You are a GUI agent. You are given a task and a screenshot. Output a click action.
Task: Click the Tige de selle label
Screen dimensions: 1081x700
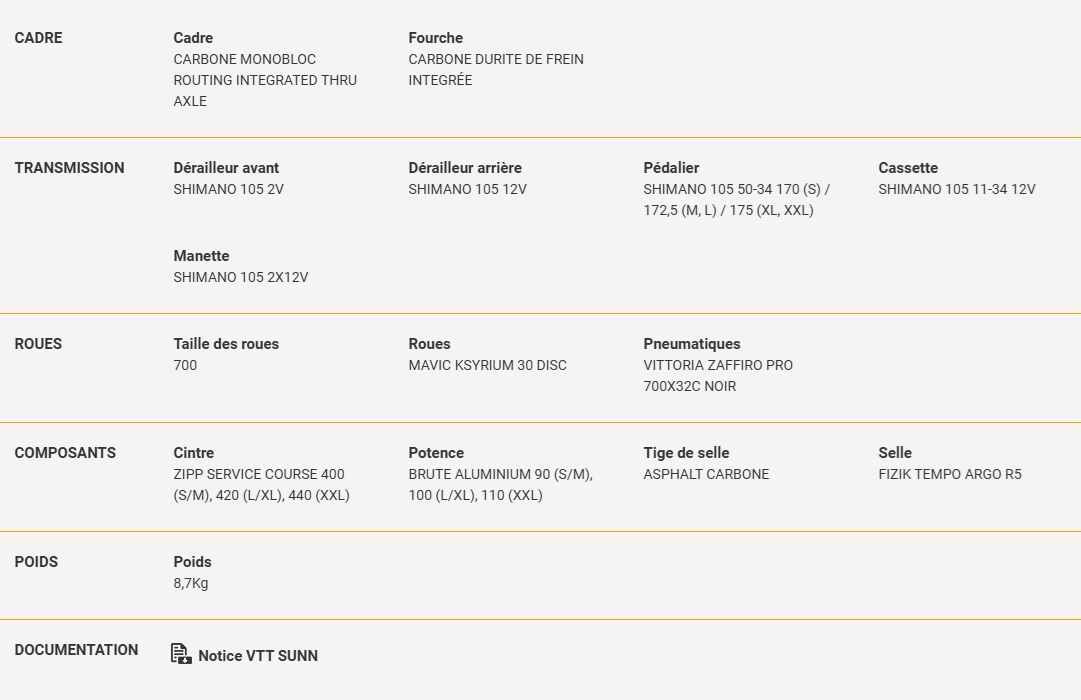(x=687, y=452)
